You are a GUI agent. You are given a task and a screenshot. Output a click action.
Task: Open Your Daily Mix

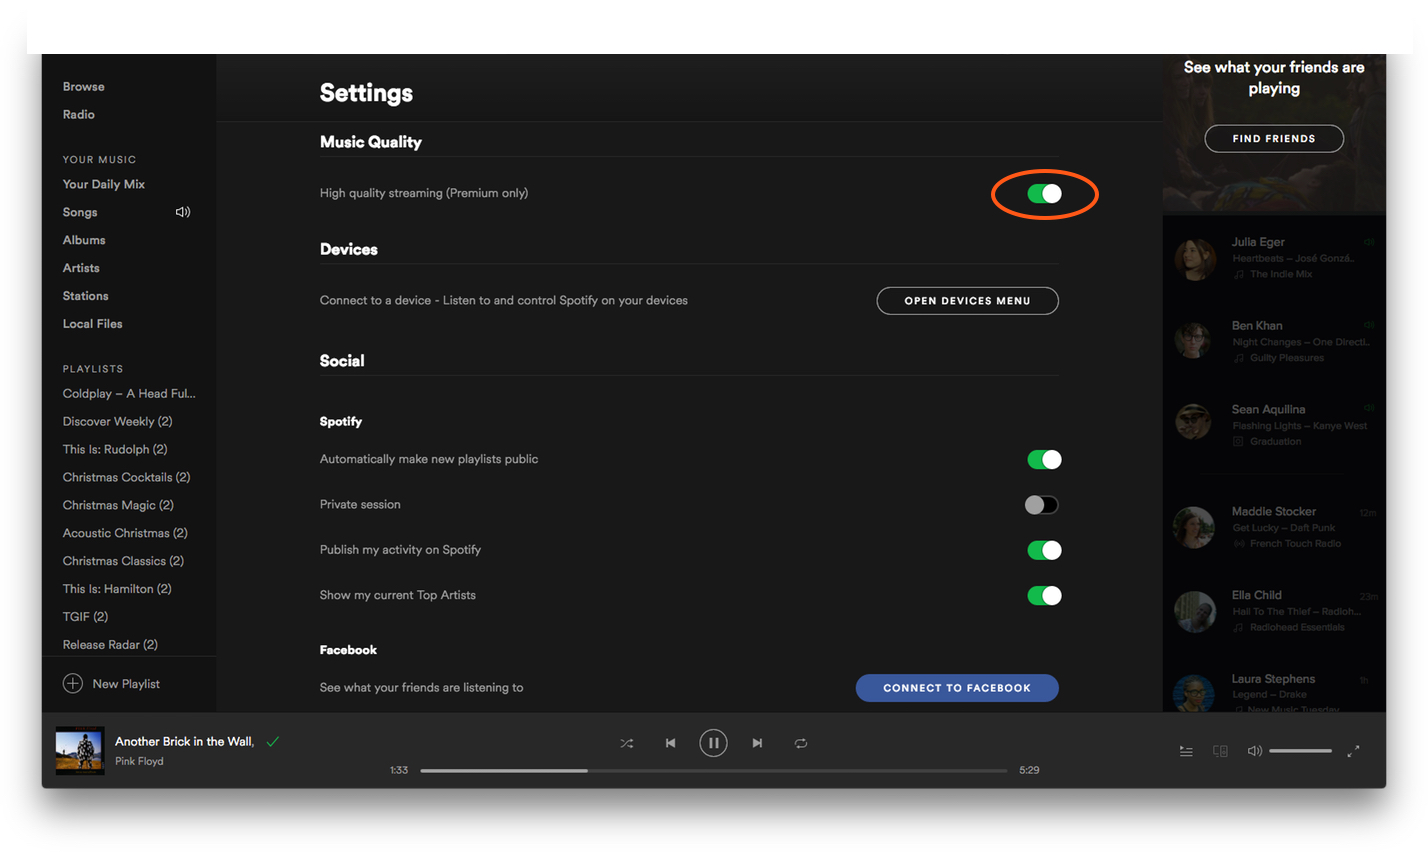[104, 184]
